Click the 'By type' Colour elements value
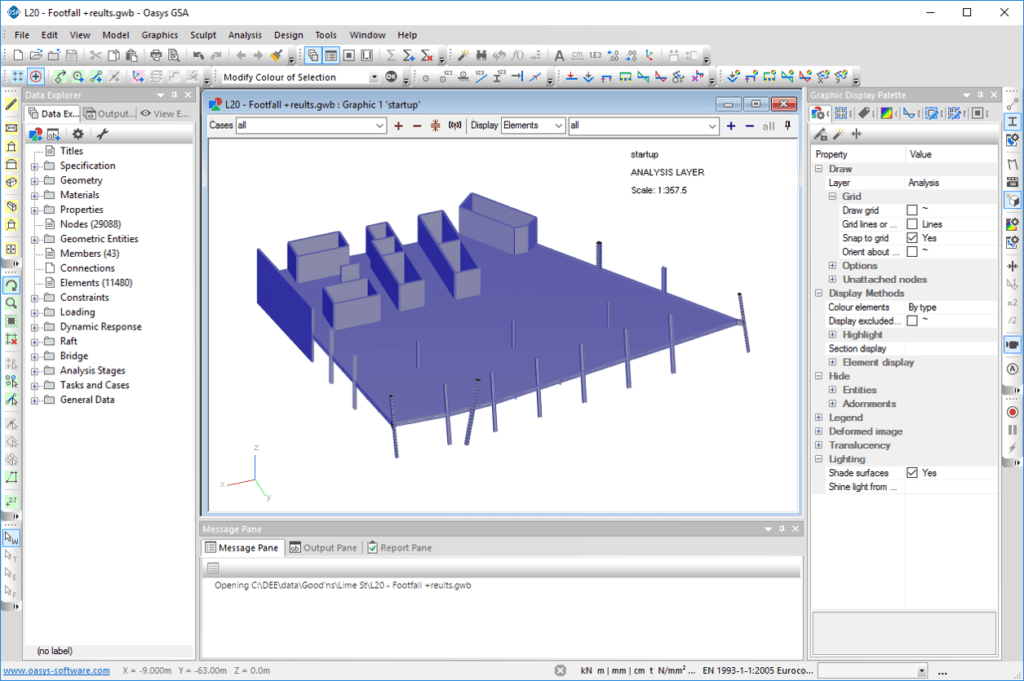 (922, 307)
